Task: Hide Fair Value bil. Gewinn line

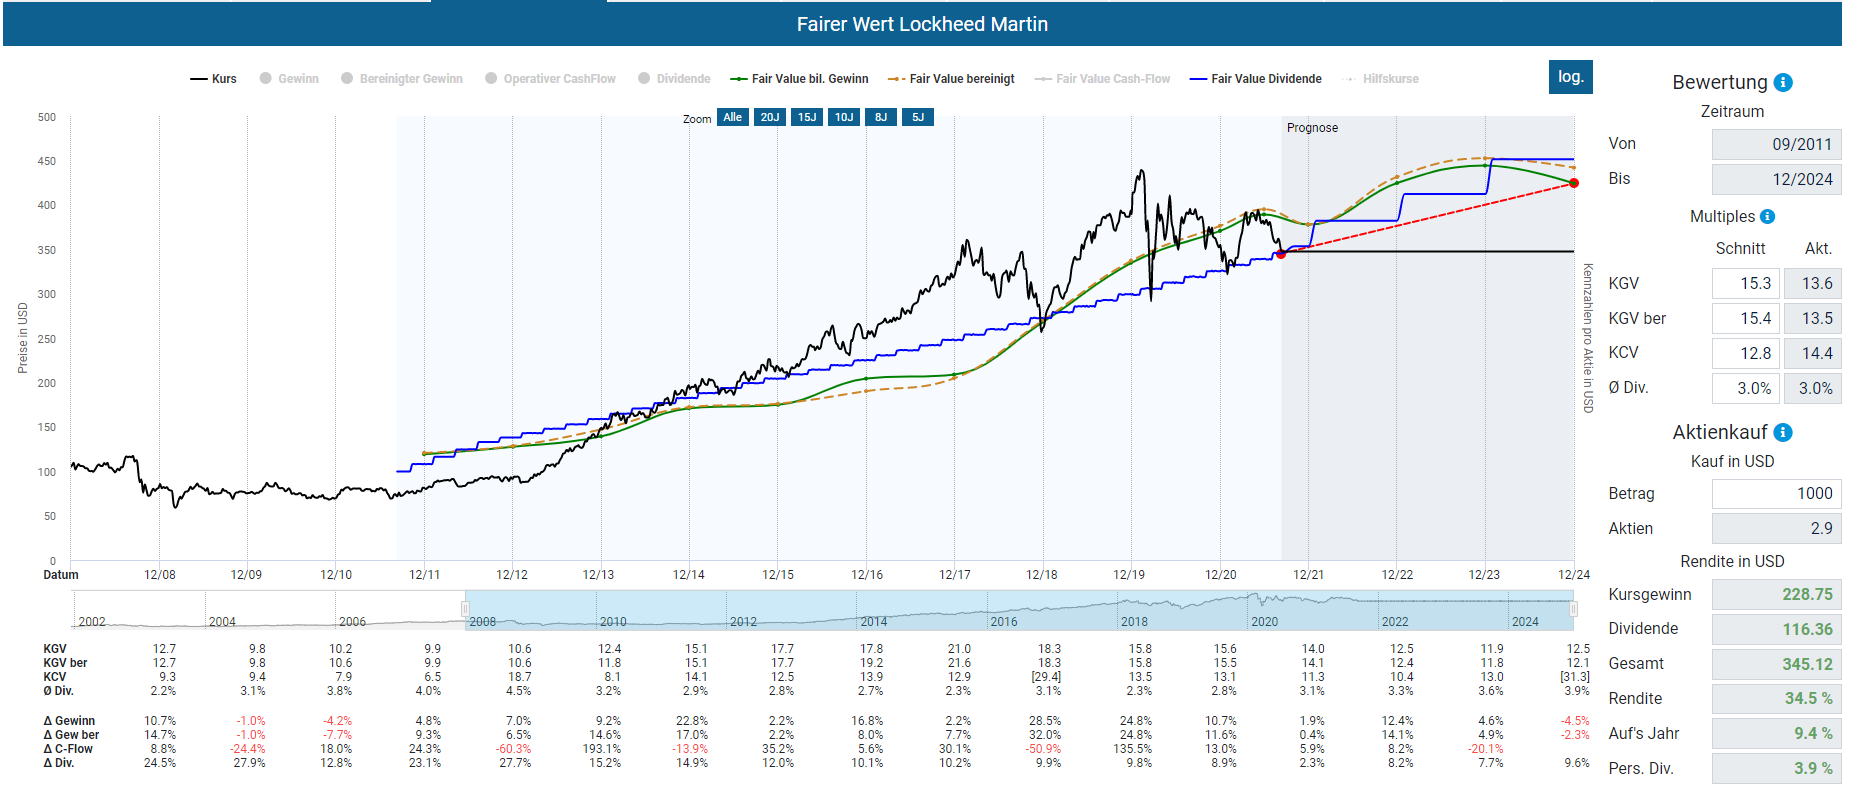Action: pos(800,79)
